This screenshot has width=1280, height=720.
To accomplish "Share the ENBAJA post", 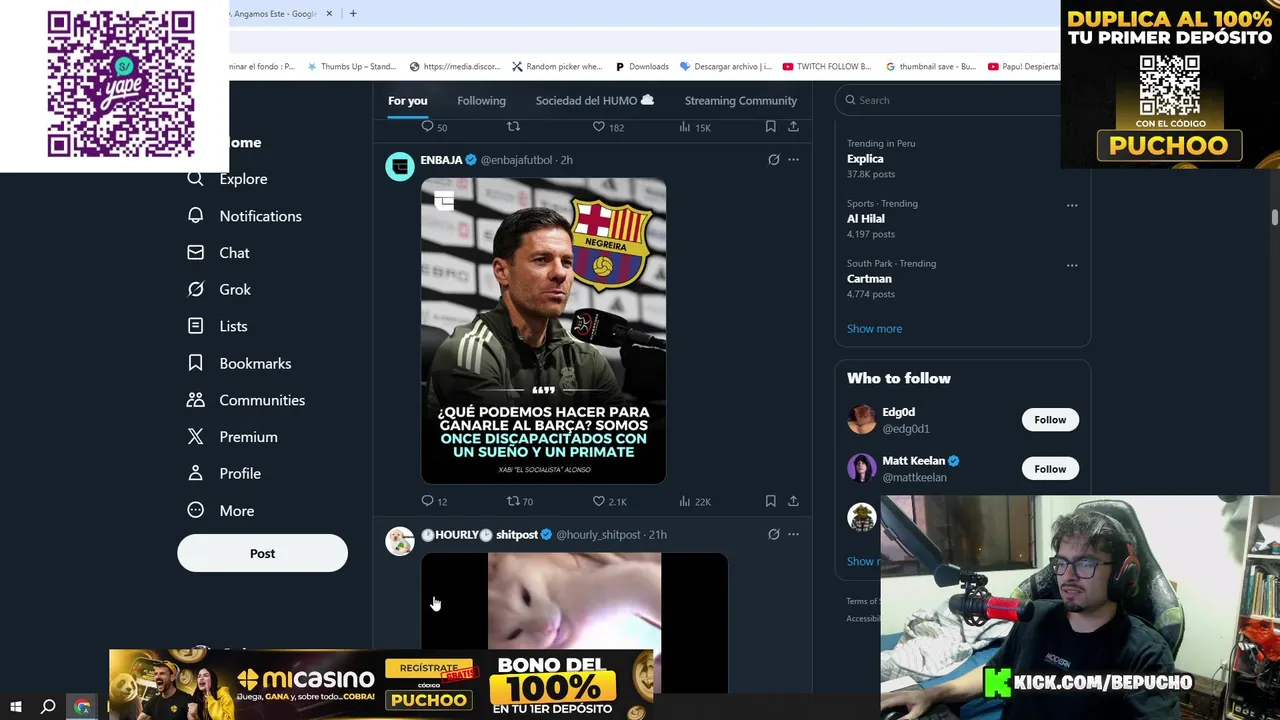I will tap(793, 501).
